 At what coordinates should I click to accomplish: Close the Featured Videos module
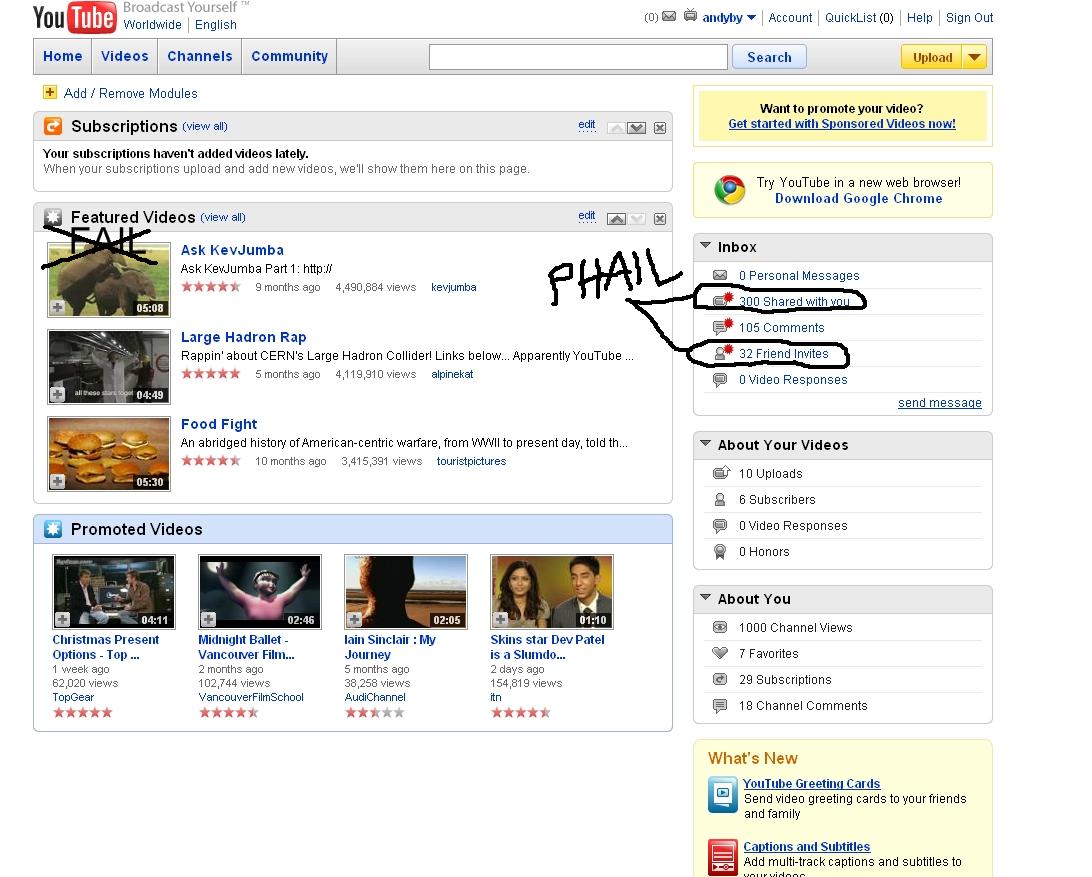[x=660, y=219]
